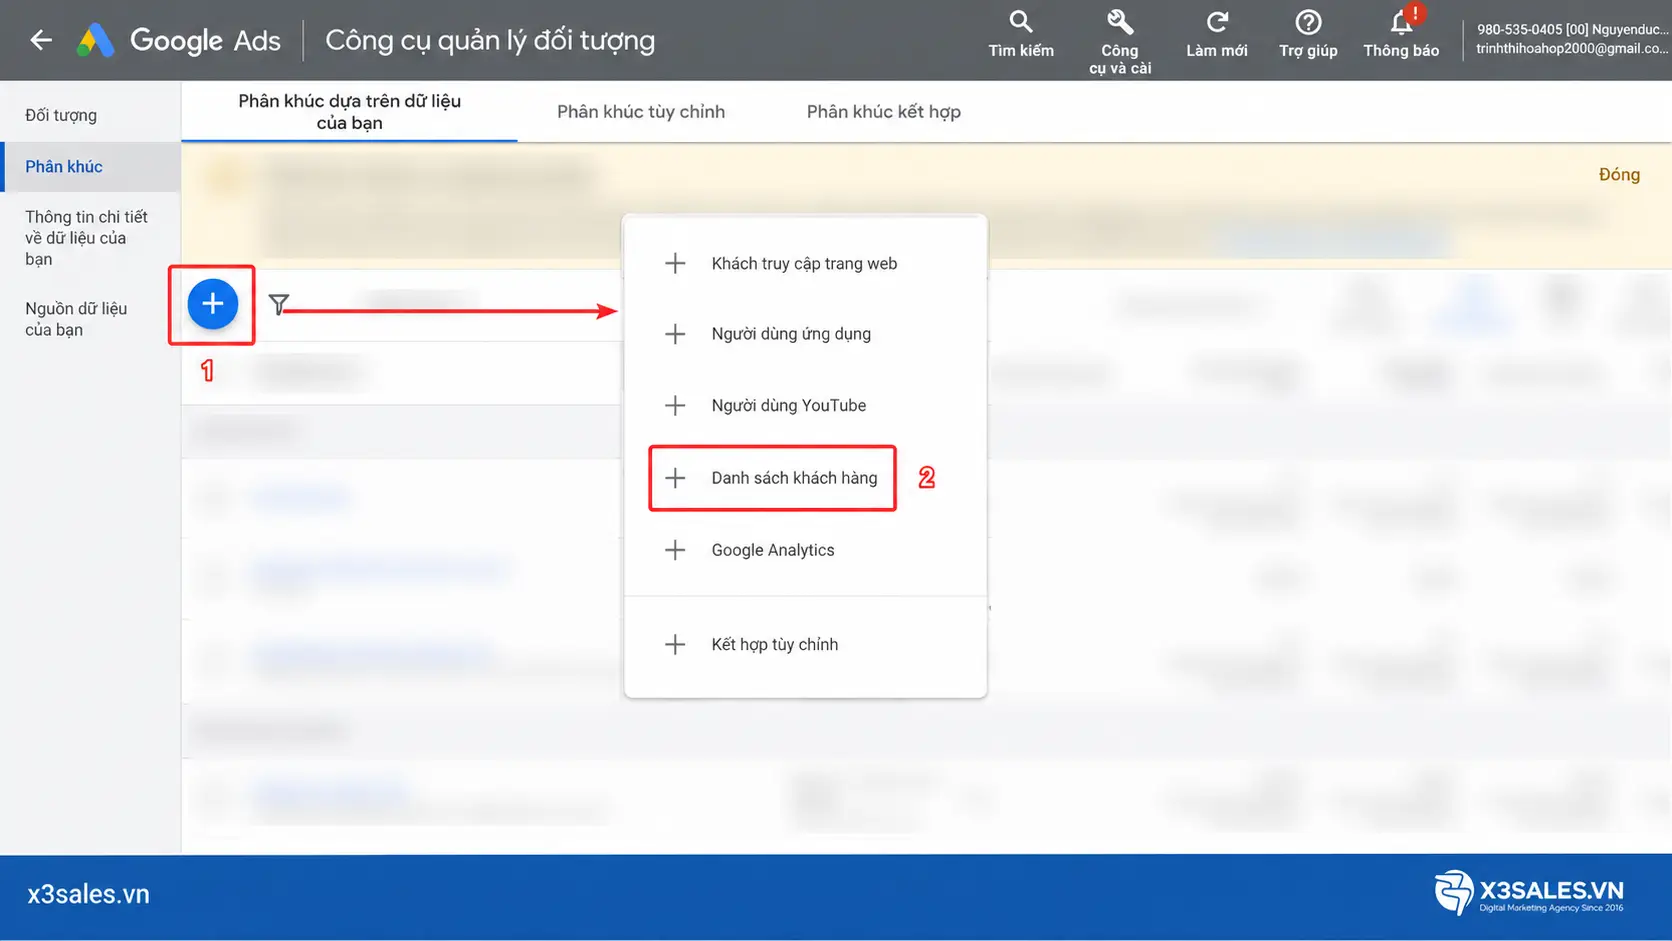Click plus icon beside Danh sách khách hàng
This screenshot has width=1672, height=941.
(675, 478)
